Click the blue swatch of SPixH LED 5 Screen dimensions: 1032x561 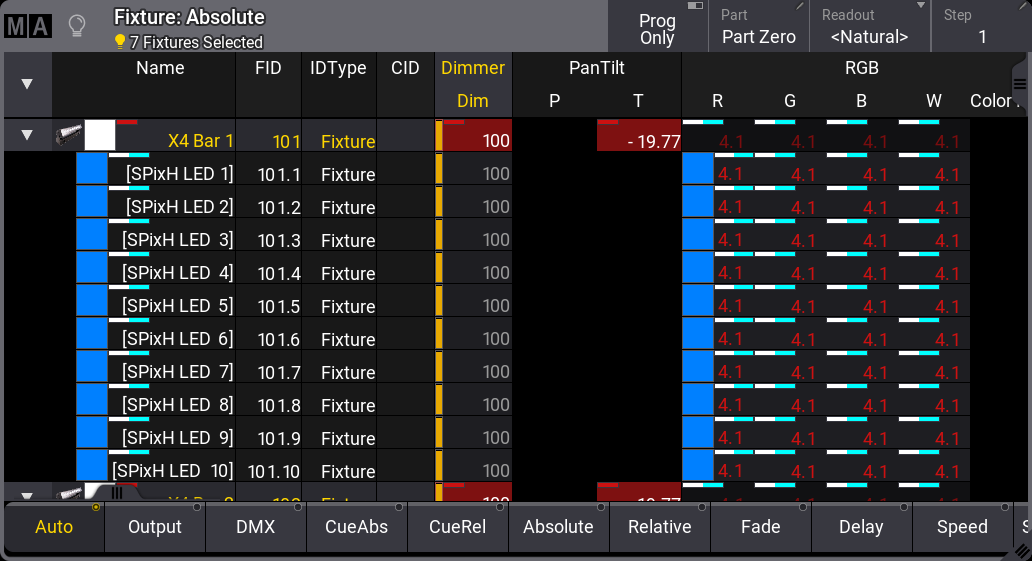(x=92, y=301)
